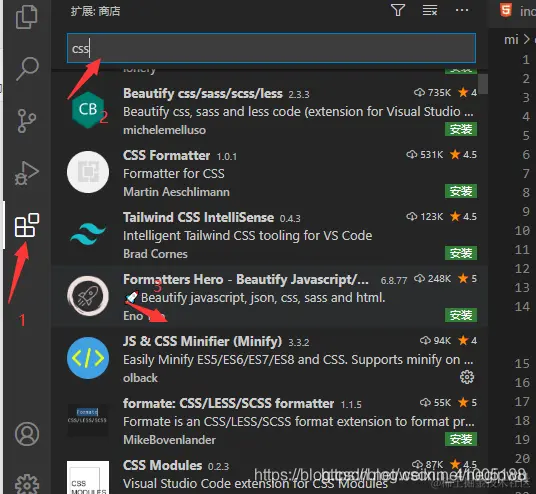Click the 94K download count

pyautogui.click(x=436, y=341)
